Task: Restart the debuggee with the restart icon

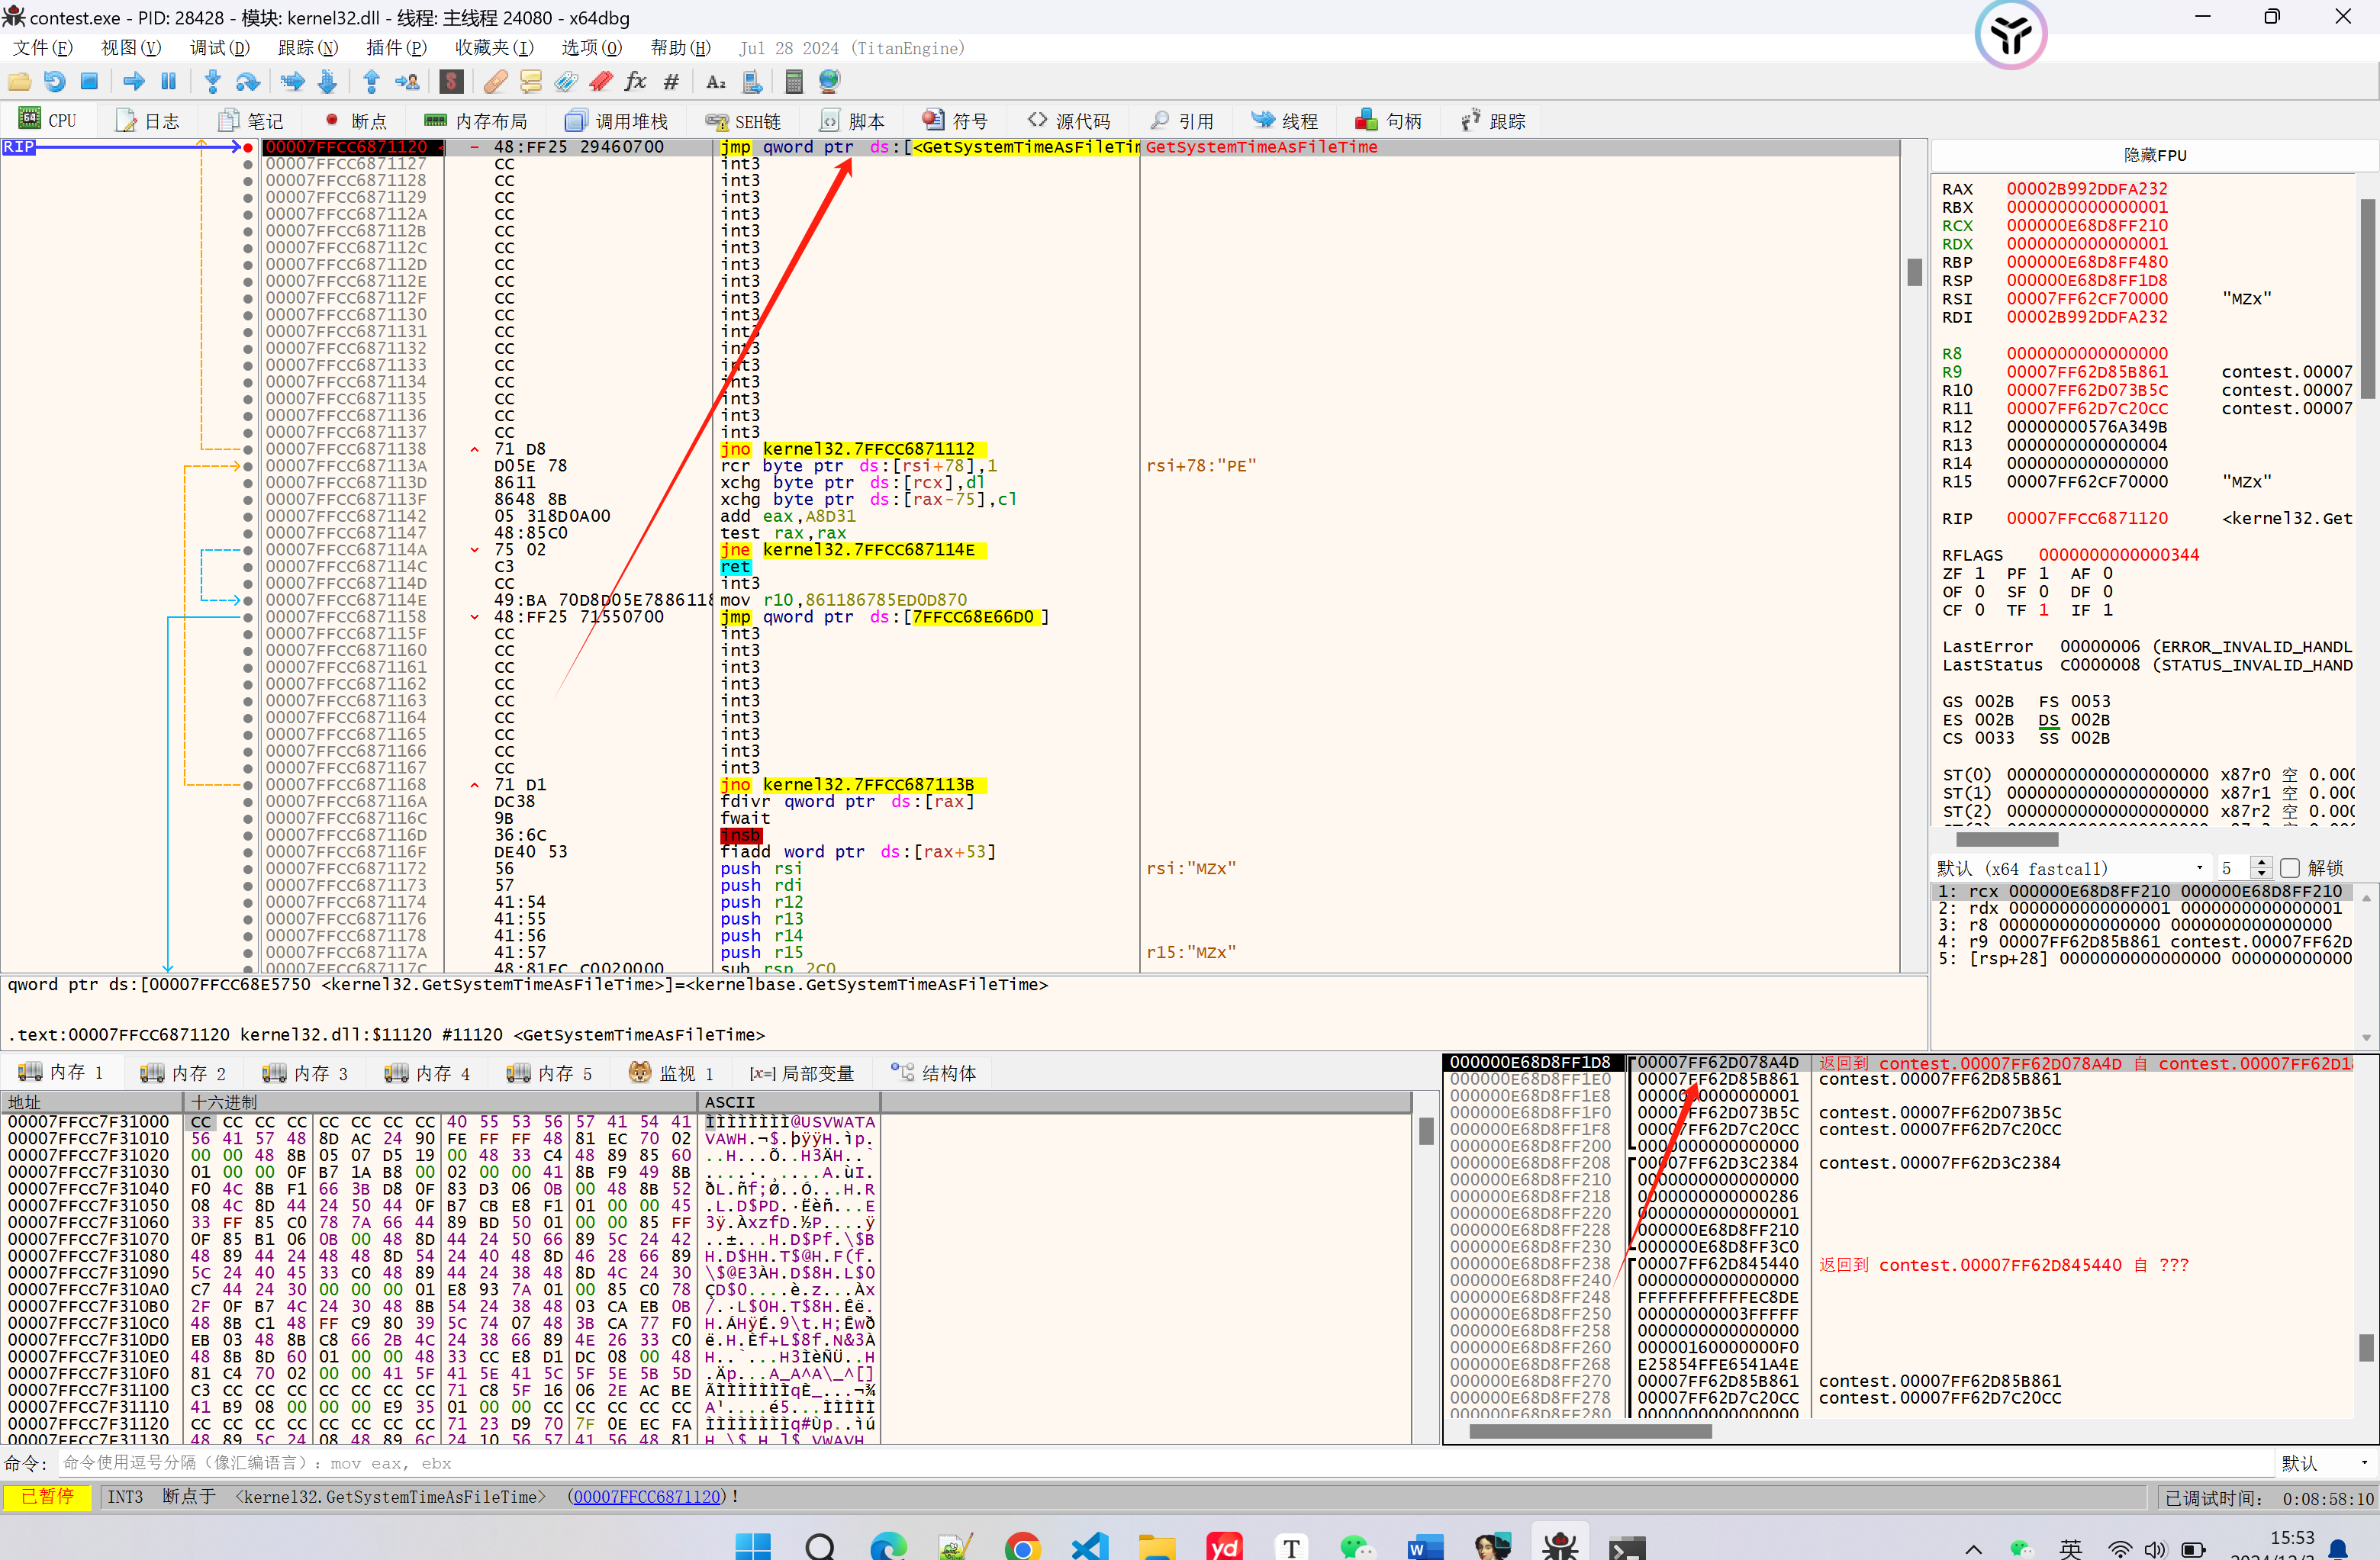Action: click(55, 82)
